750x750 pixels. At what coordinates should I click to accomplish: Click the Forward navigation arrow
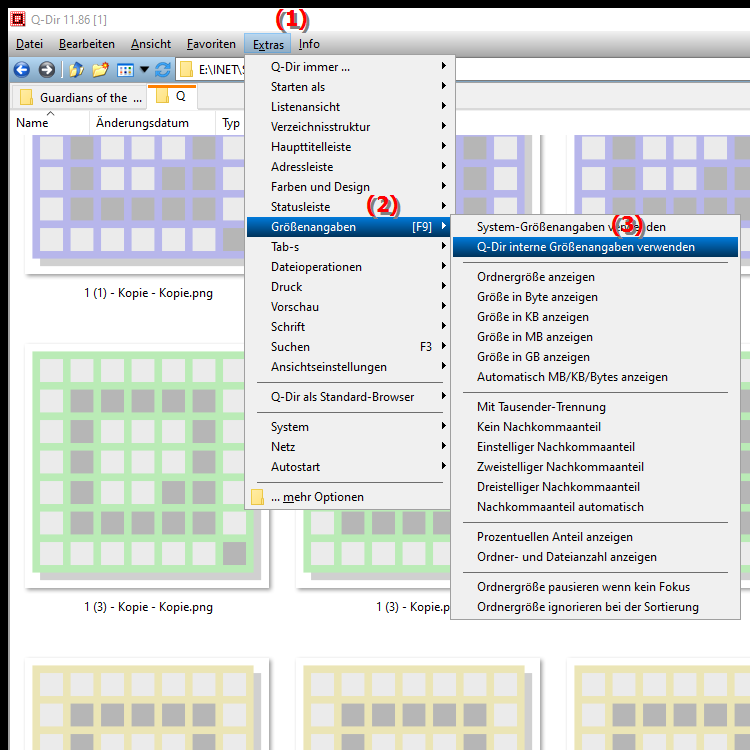(46, 70)
